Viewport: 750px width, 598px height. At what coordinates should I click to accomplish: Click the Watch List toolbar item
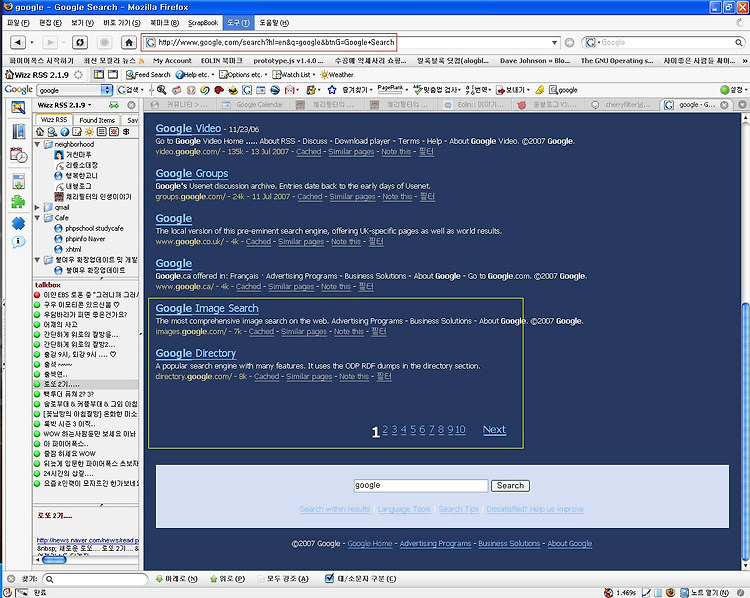tap(294, 75)
